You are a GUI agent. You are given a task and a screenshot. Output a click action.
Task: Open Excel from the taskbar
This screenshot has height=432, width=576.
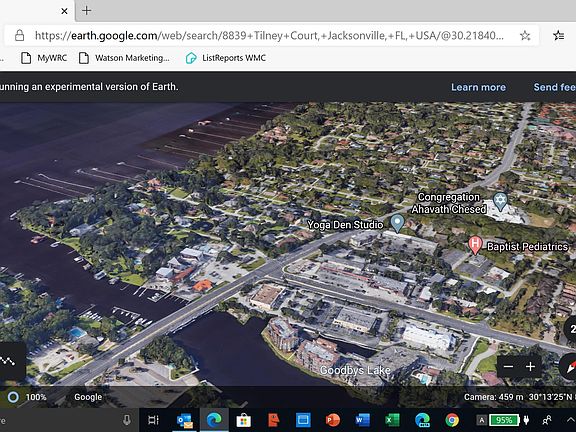pos(392,420)
